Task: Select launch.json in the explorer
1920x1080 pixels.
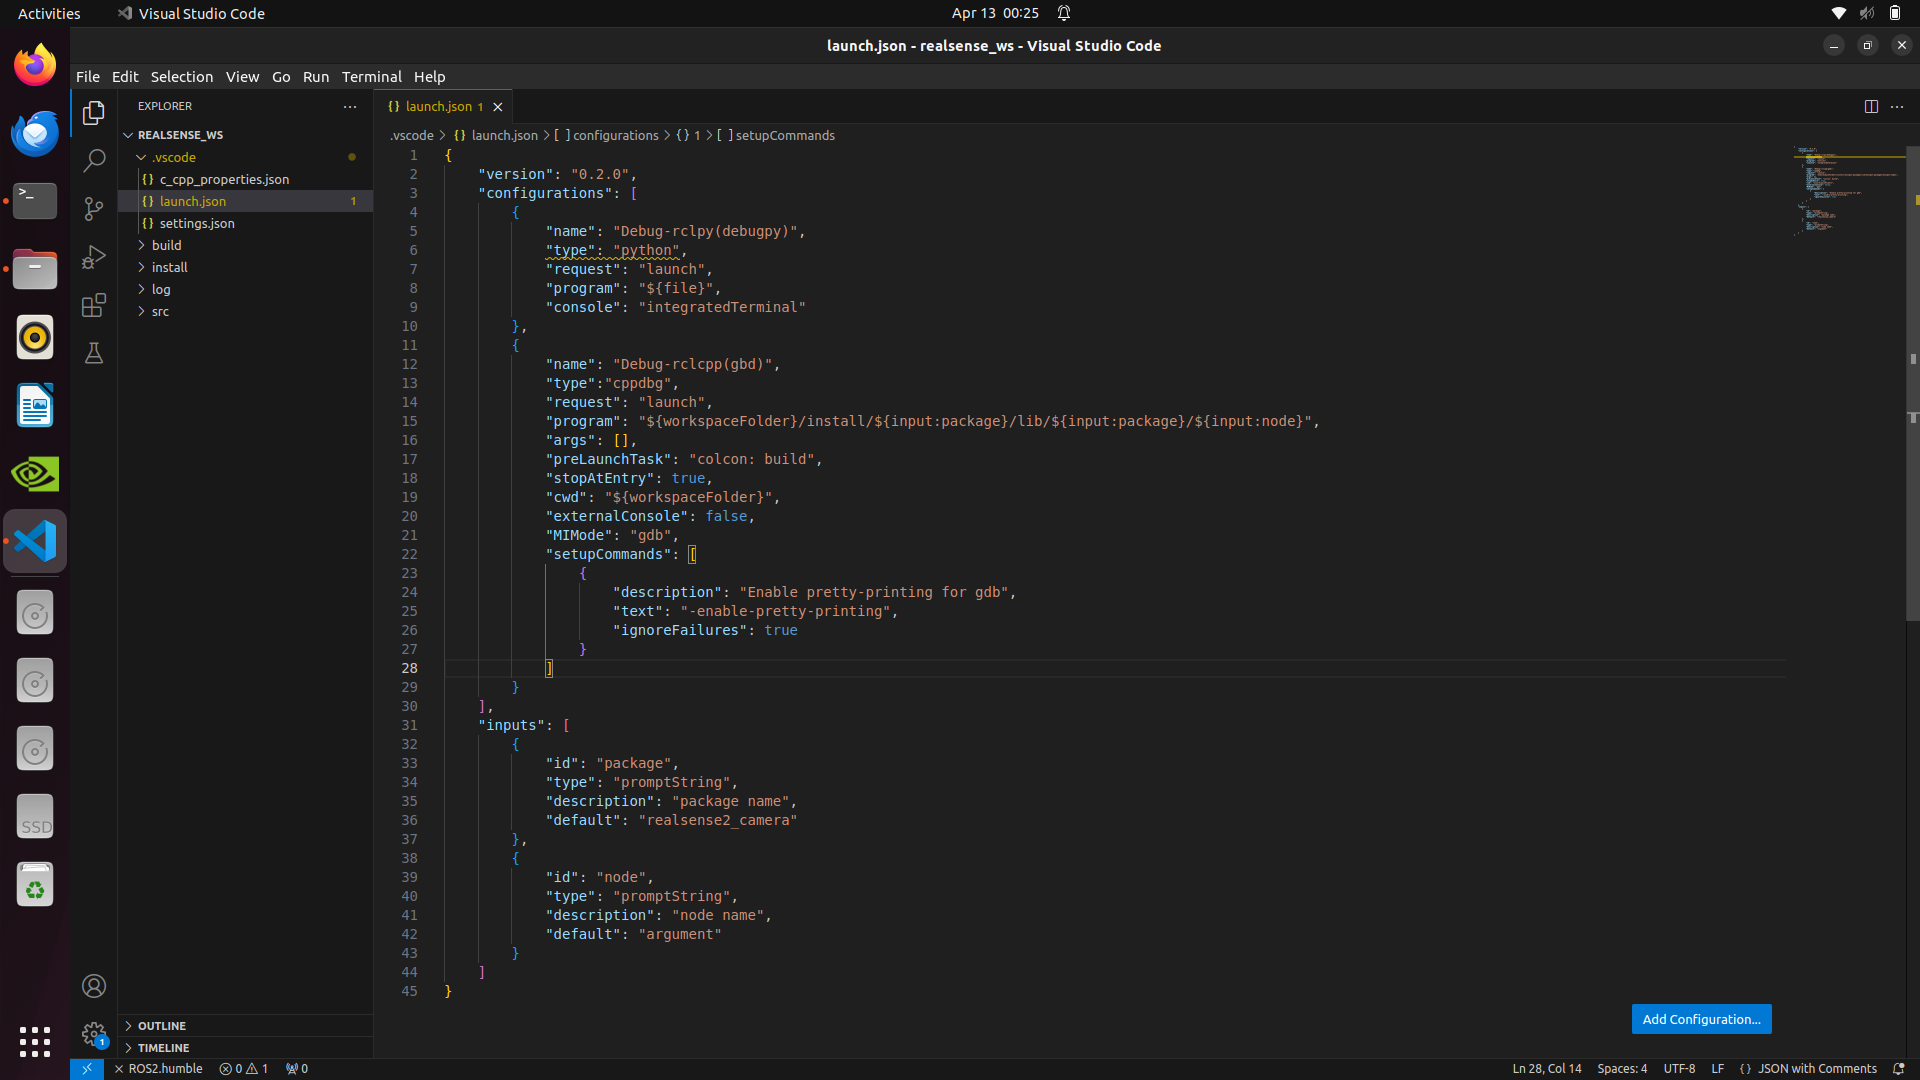Action: tap(245, 201)
